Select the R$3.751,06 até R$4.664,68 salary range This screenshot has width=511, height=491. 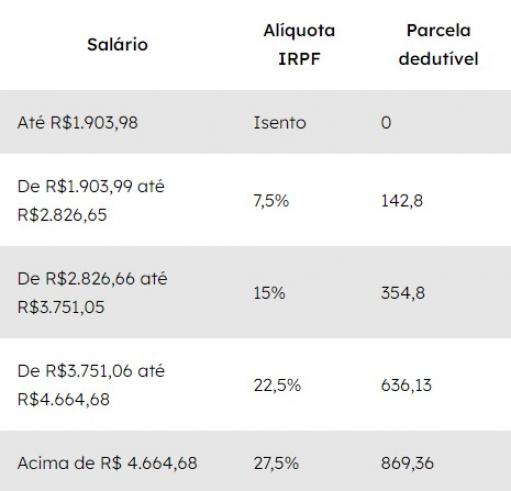[x=91, y=385]
